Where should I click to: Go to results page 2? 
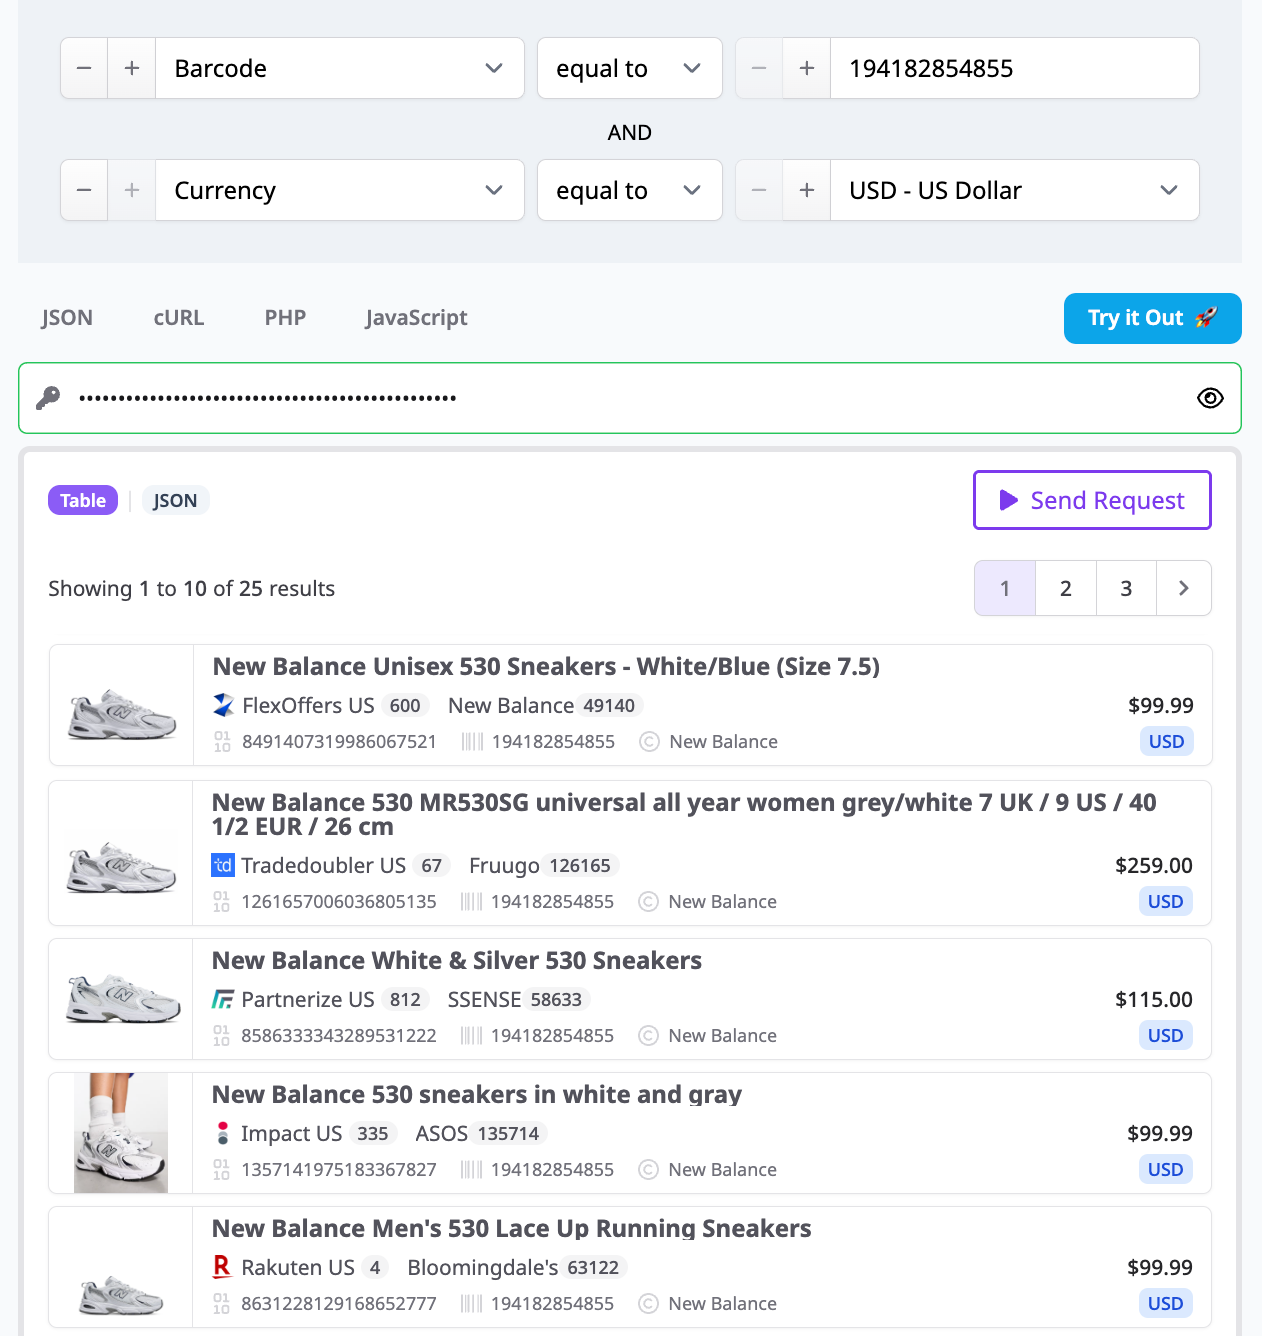pos(1066,588)
